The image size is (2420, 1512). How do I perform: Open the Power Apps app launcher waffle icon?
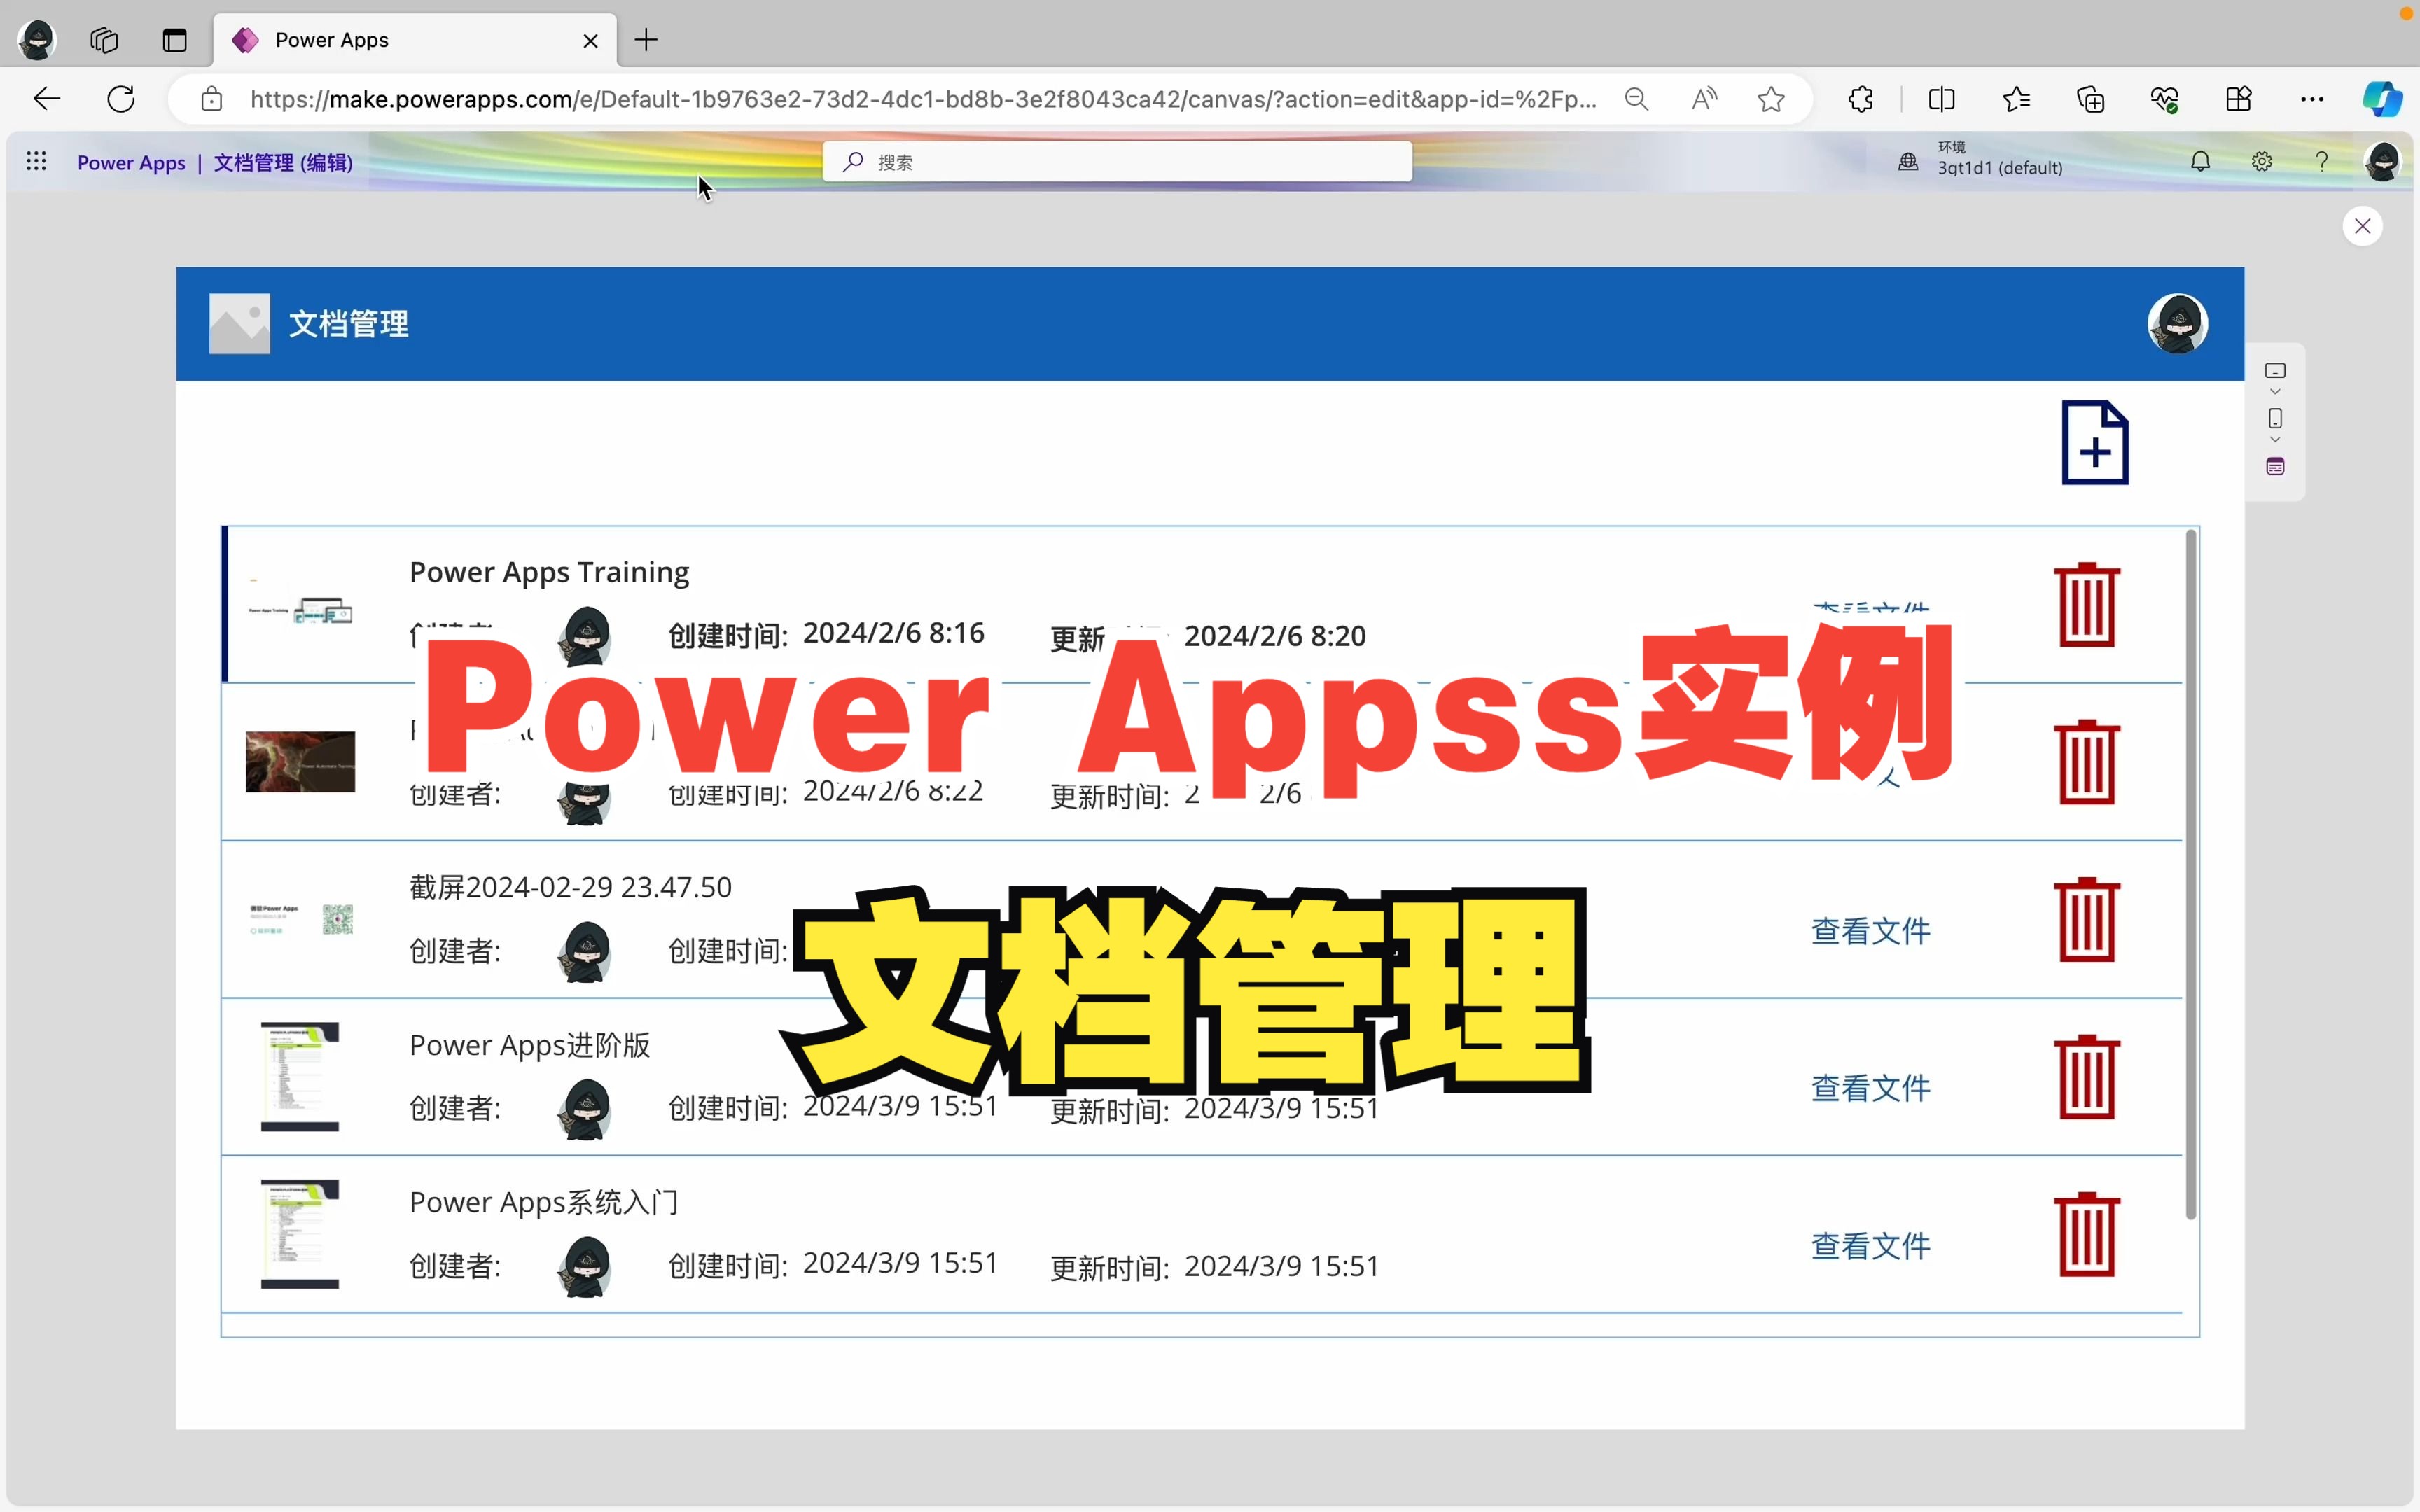[x=36, y=161]
